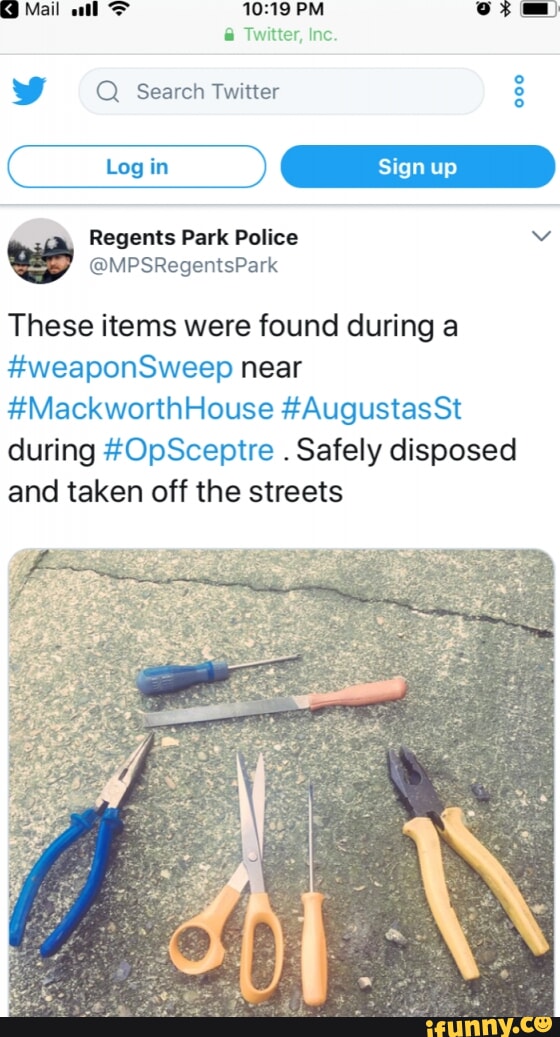Open the Regents Park Police display name
The height and width of the screenshot is (1037, 560).
click(193, 237)
